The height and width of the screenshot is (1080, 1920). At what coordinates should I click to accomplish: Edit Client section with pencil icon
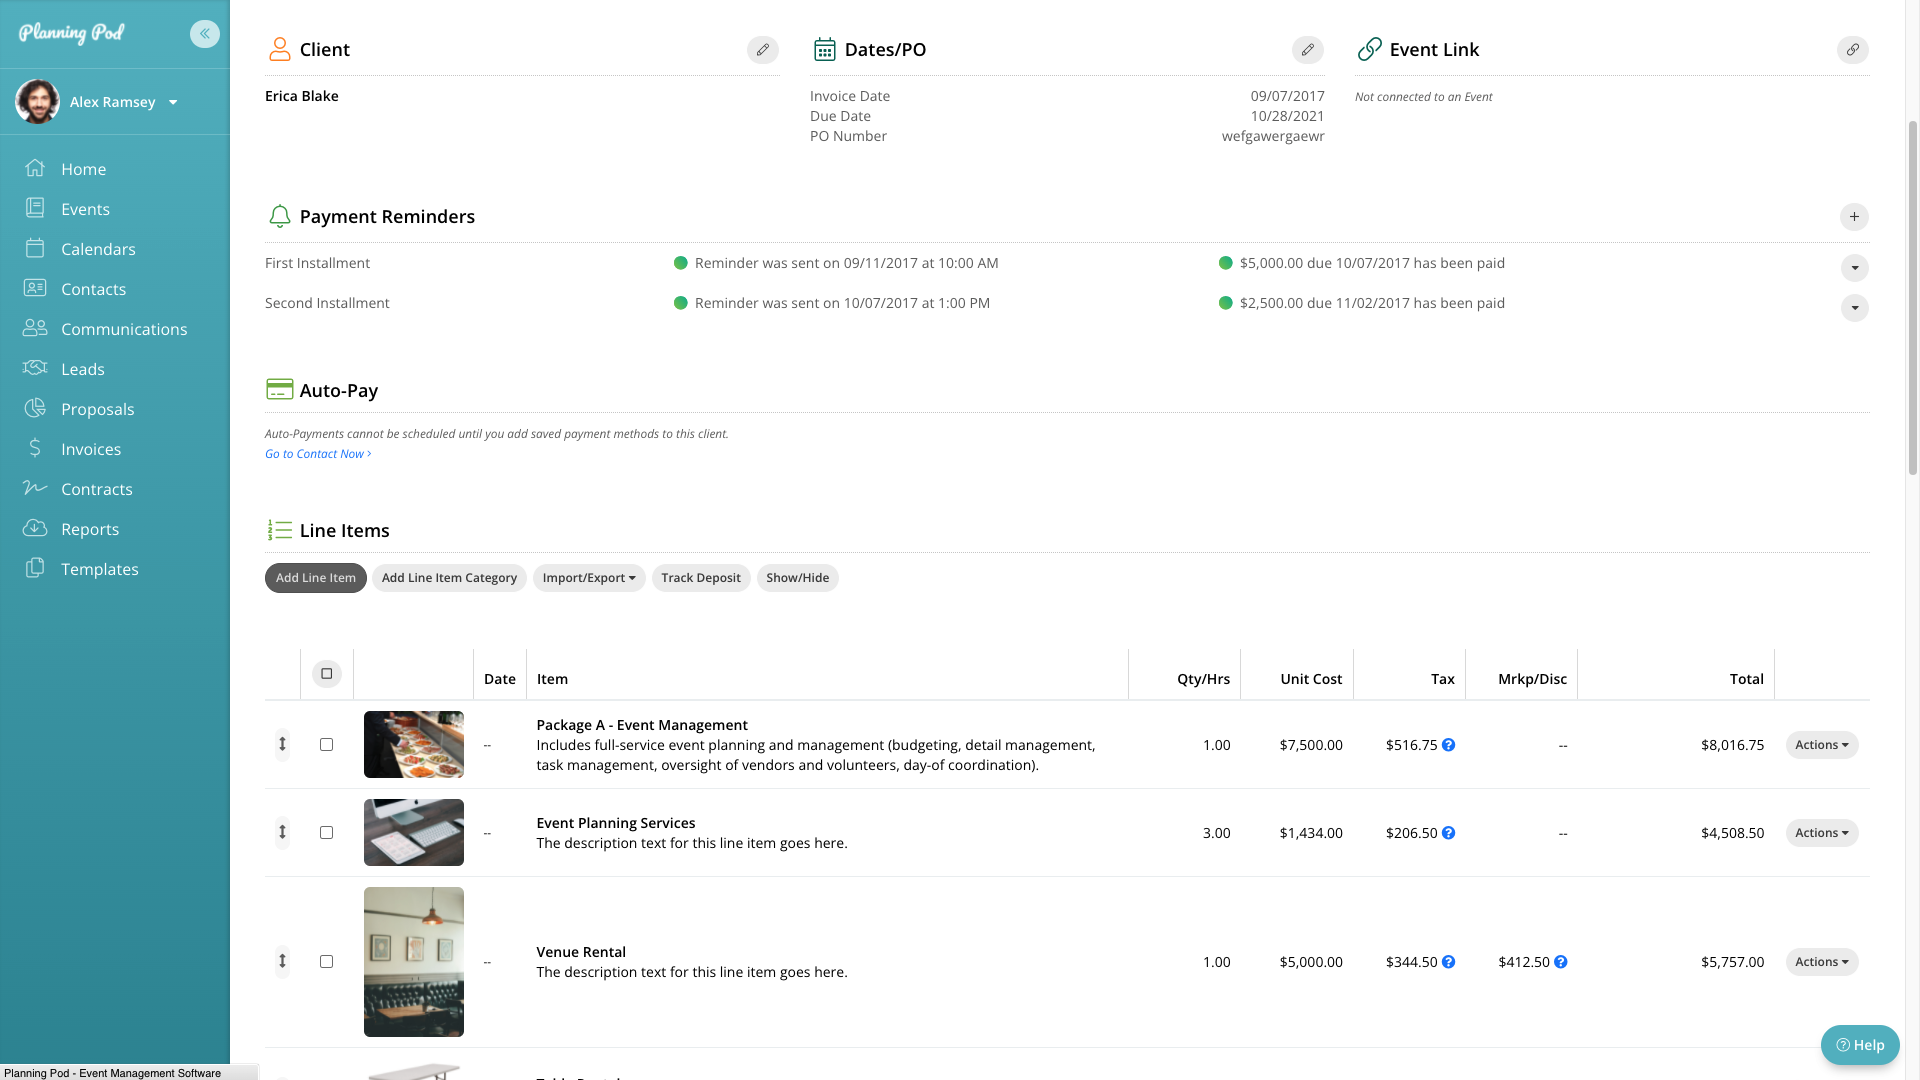[762, 50]
